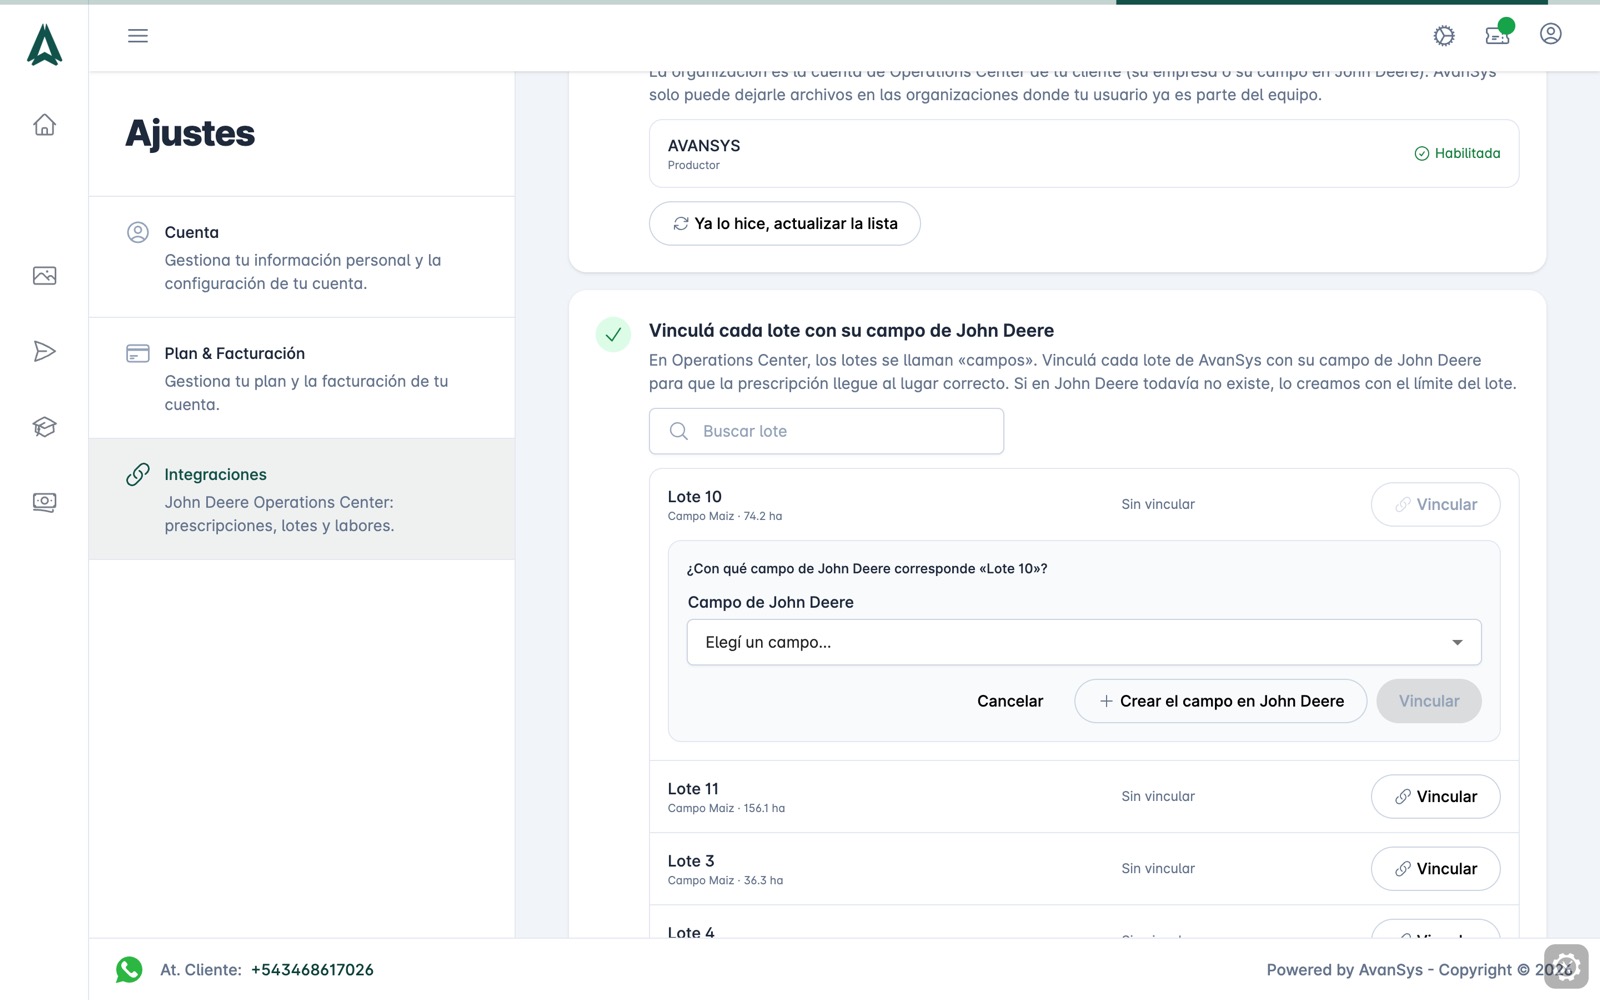Click the AvanSys logo
1600x1000 pixels.
pyautogui.click(x=44, y=44)
